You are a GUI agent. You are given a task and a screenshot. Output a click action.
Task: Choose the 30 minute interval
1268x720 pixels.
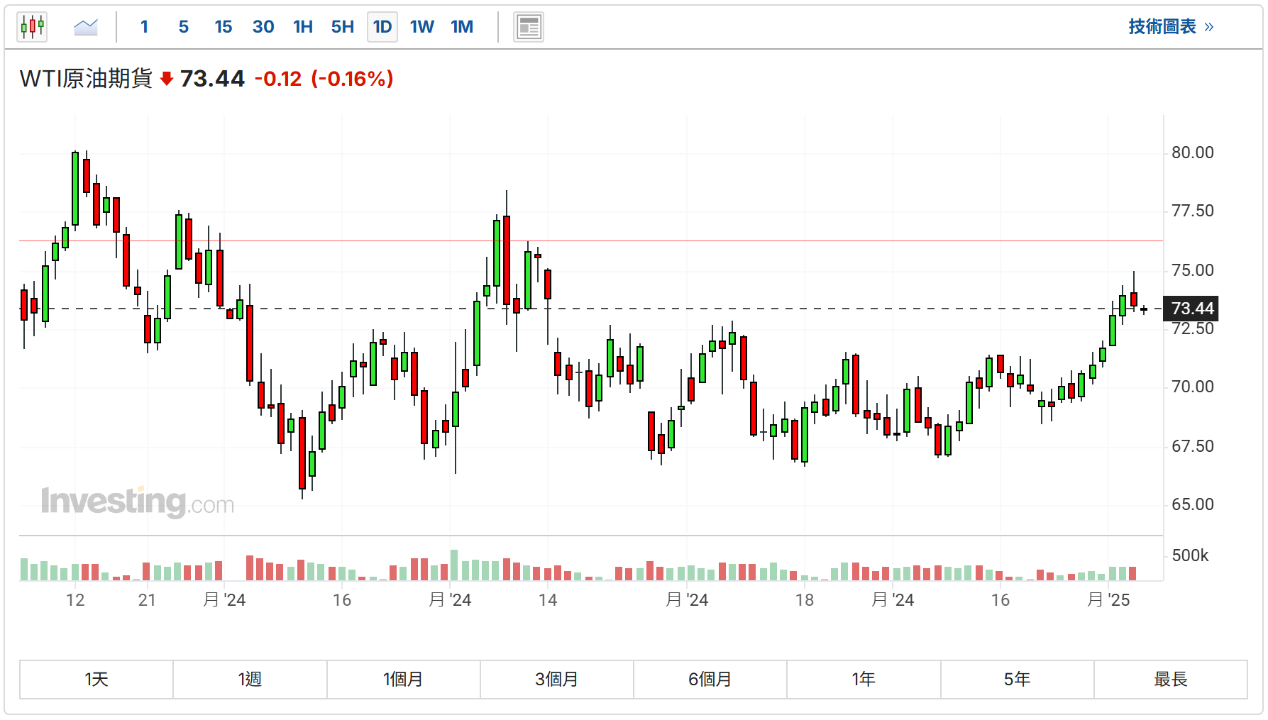263,27
